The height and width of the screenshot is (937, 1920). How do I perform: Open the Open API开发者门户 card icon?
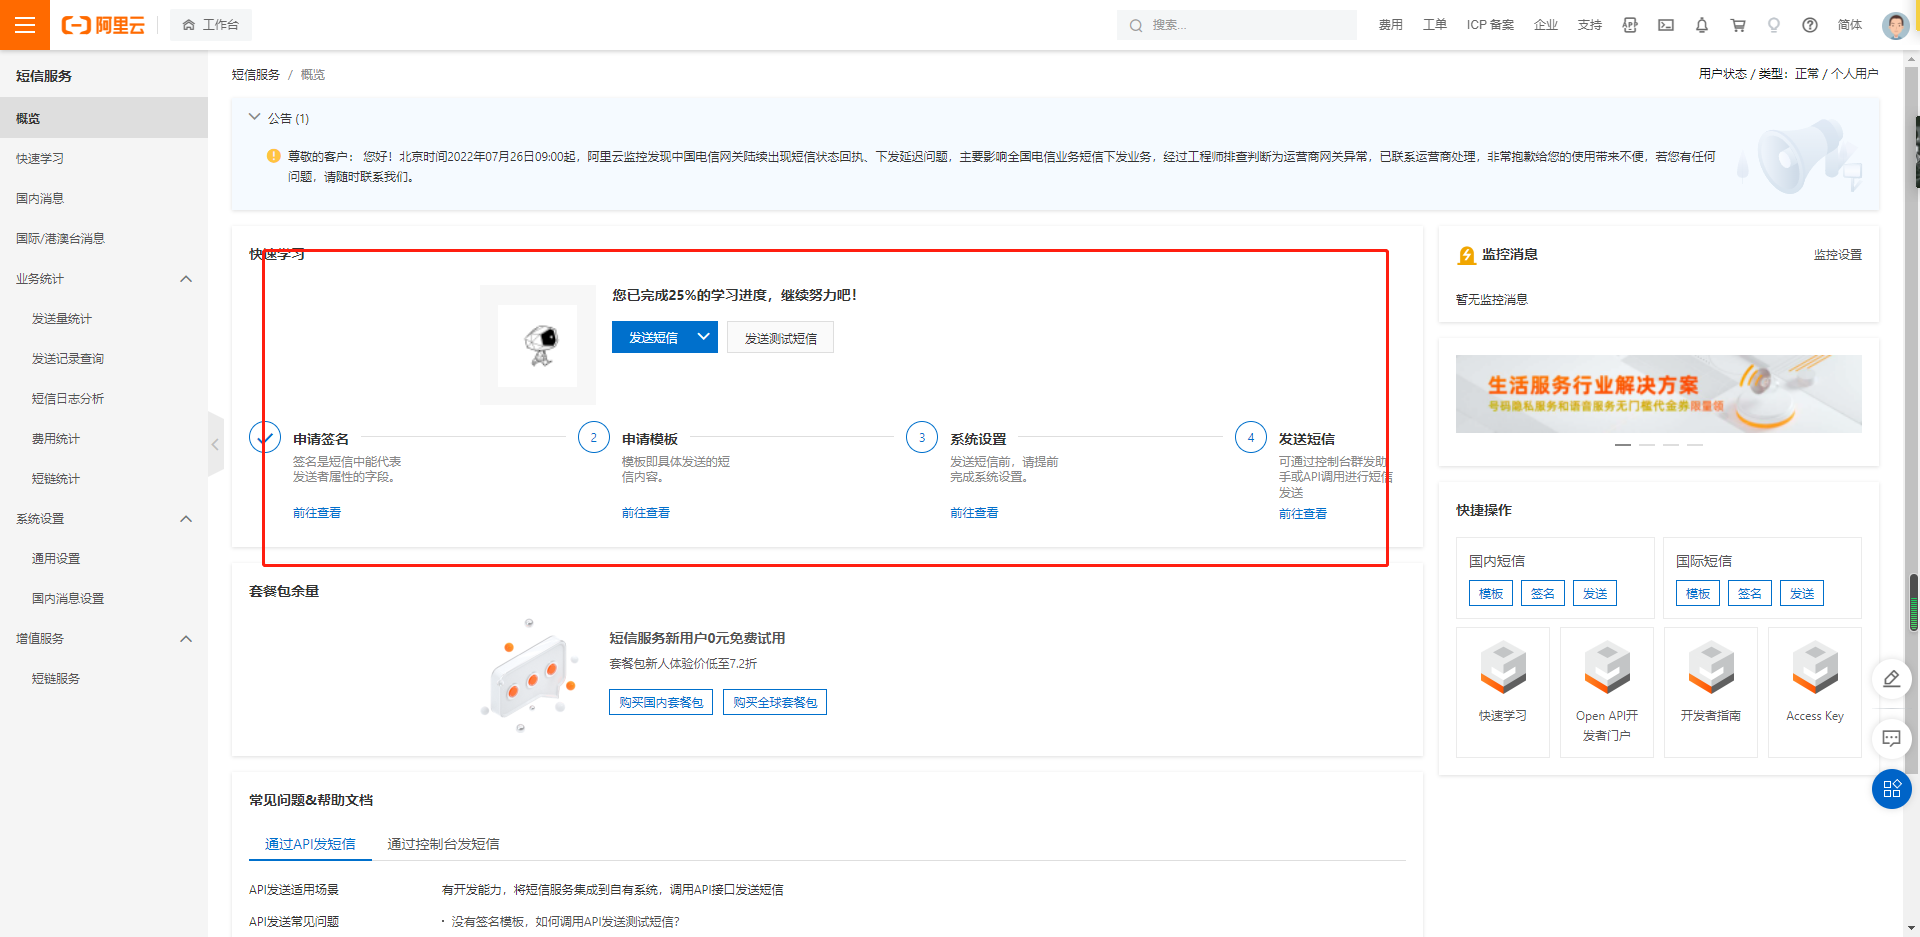click(1607, 668)
